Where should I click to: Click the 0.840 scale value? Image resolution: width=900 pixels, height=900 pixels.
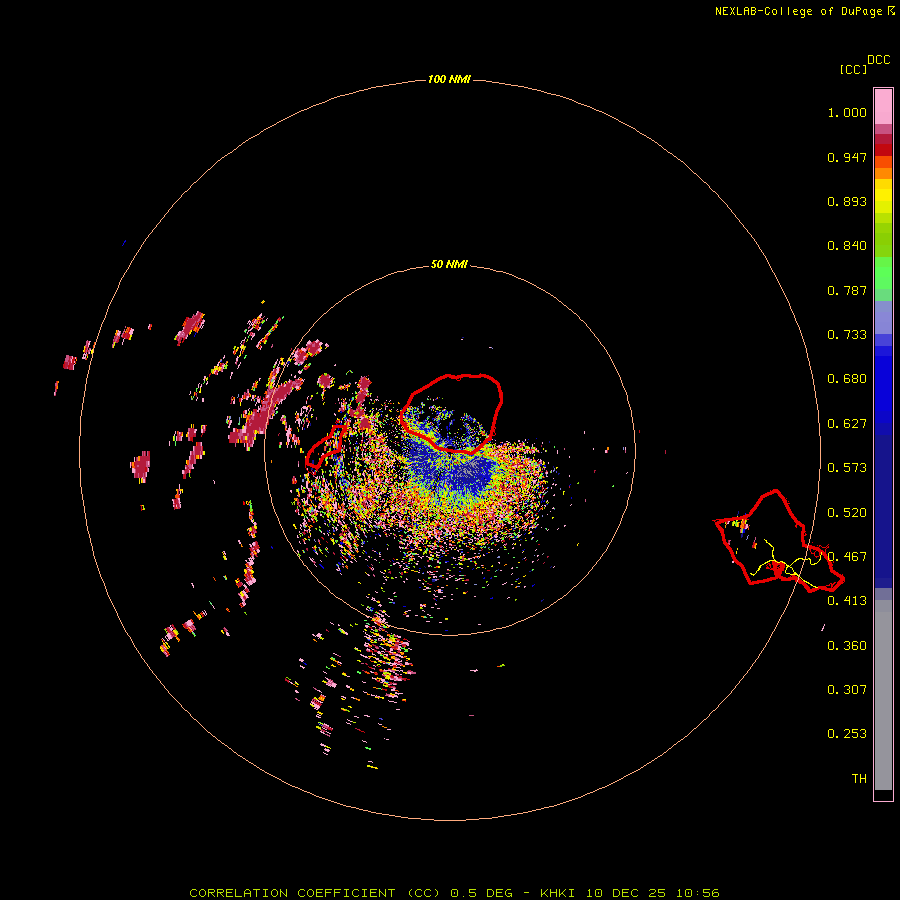[x=847, y=246]
